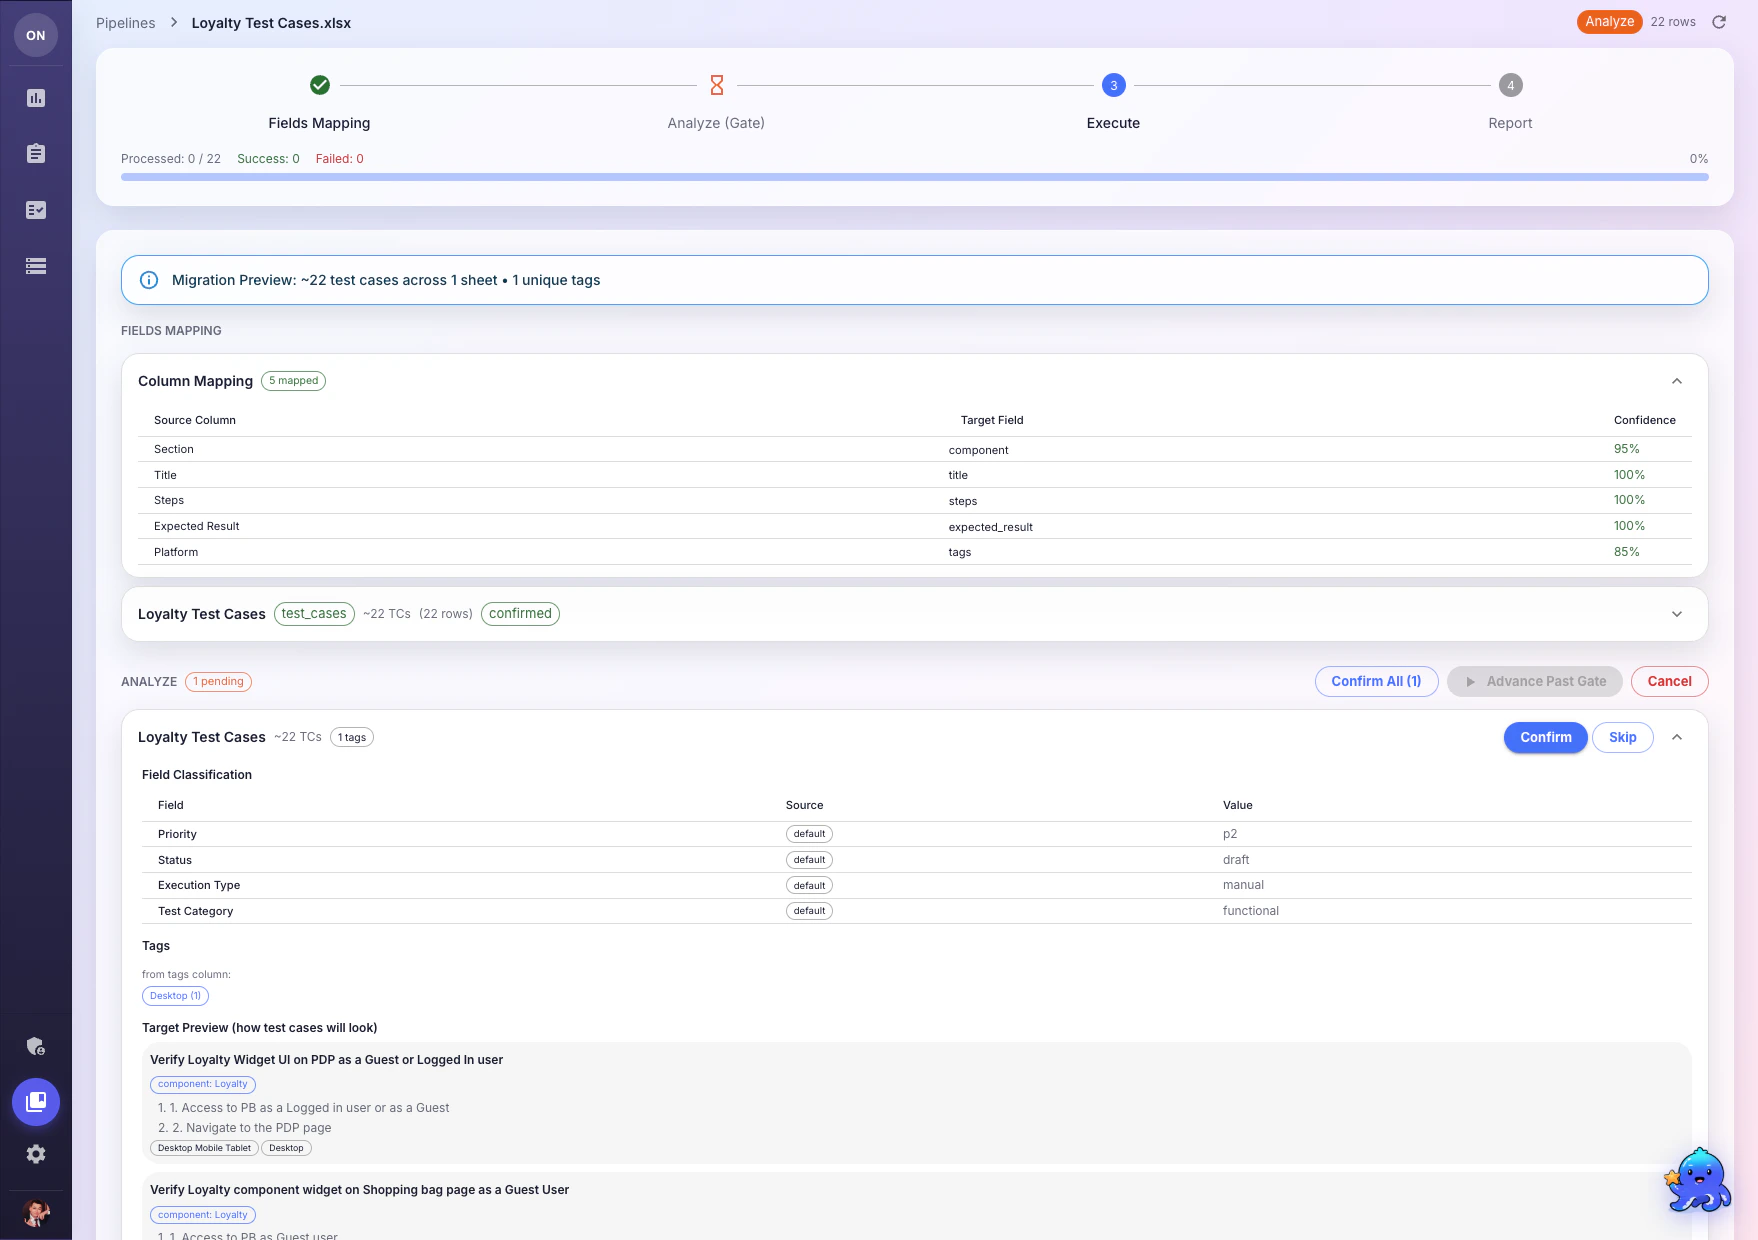Image resolution: width=1758 pixels, height=1240 pixels.
Task: Click the octopus assistant mascot
Action: pos(1700,1180)
